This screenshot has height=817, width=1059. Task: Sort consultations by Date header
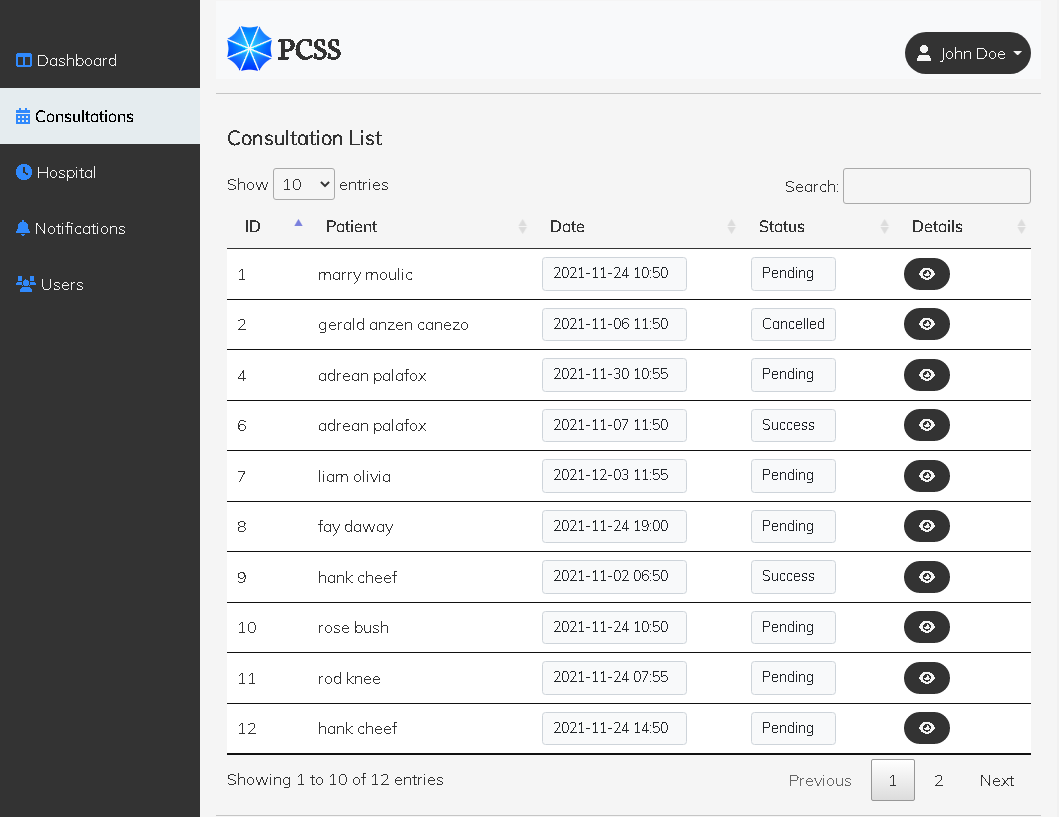567,227
